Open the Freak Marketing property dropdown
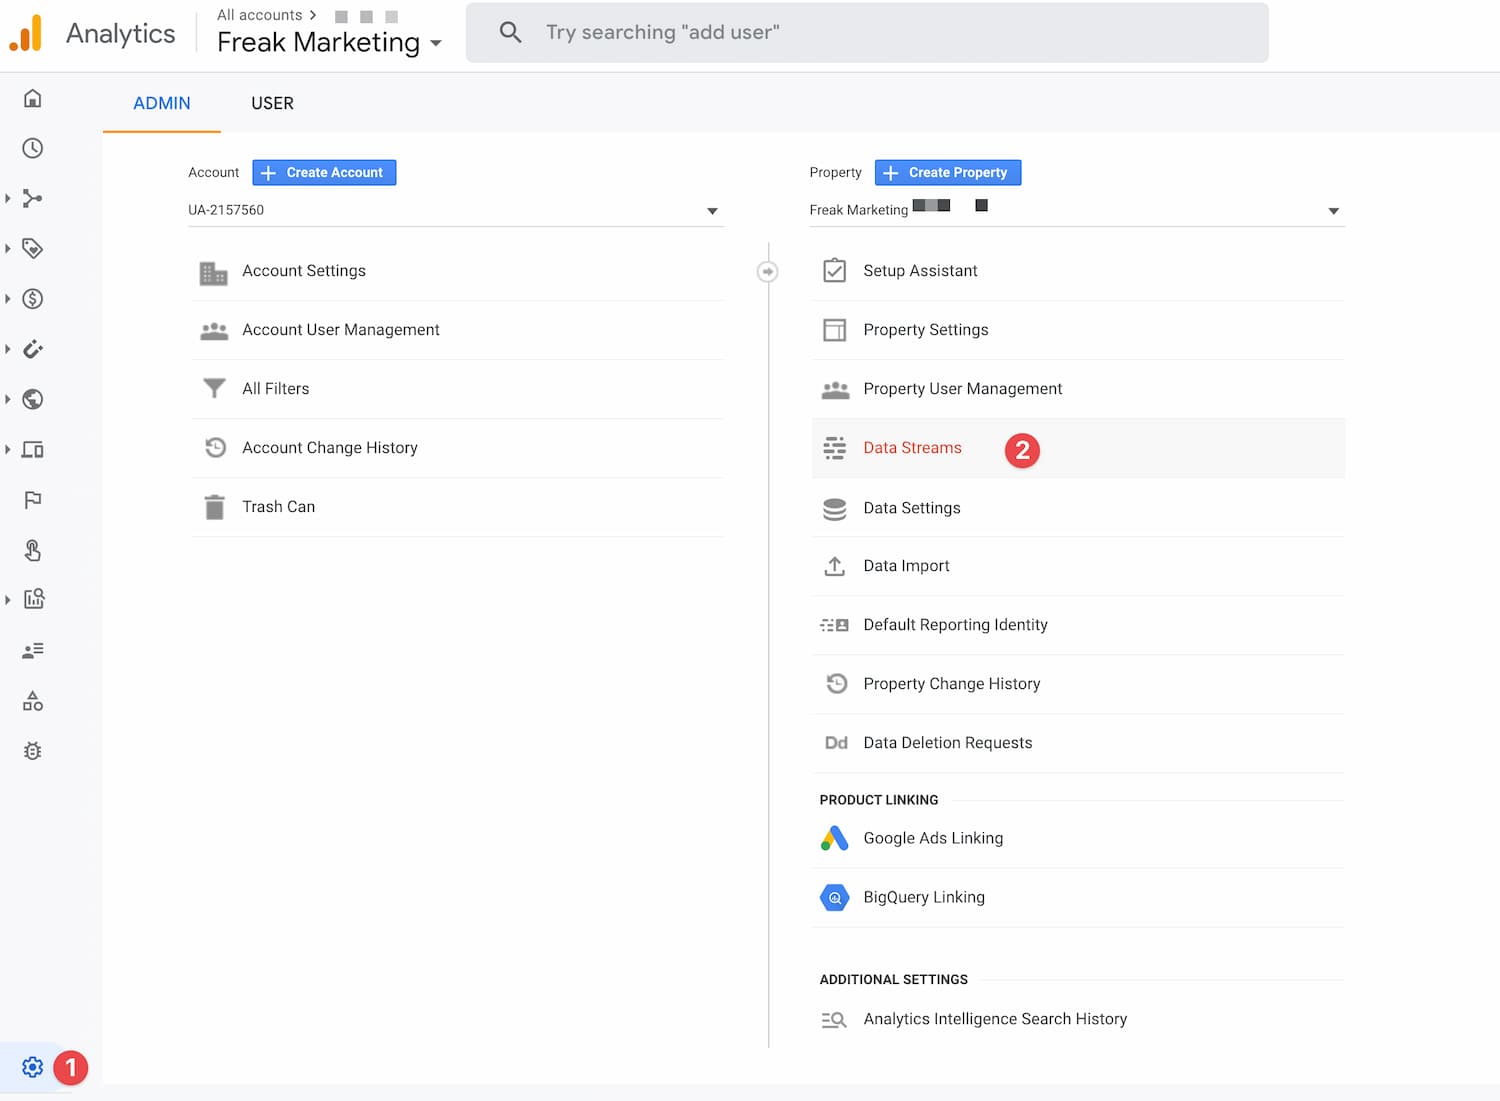This screenshot has width=1500, height=1101. [x=1077, y=210]
